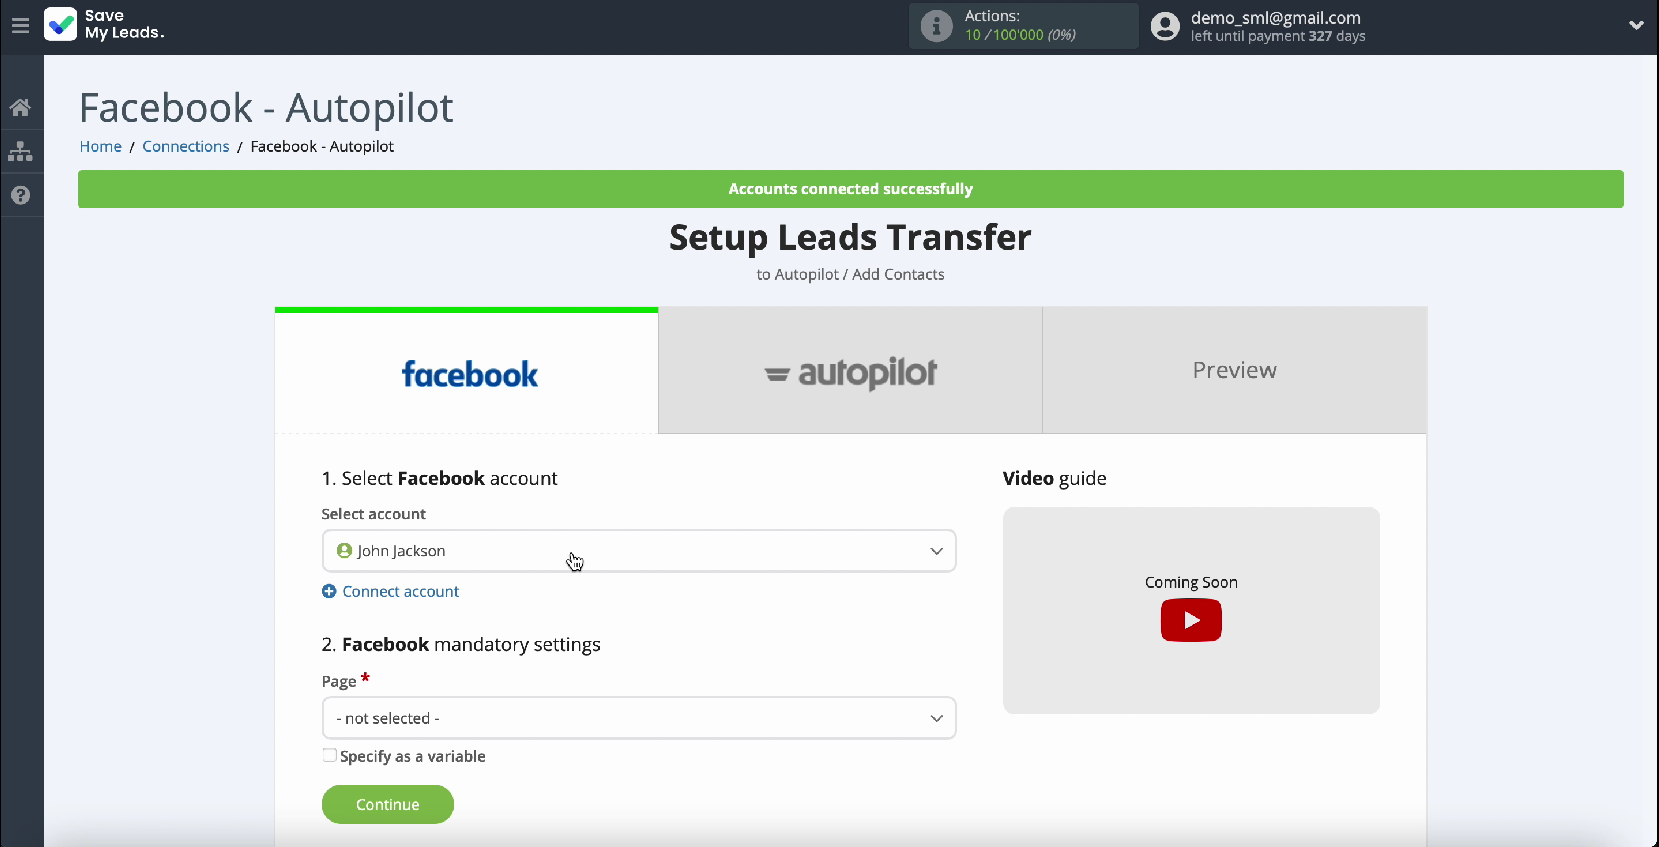The image size is (1659, 847).
Task: Click the Video guide heading
Action: [1055, 478]
